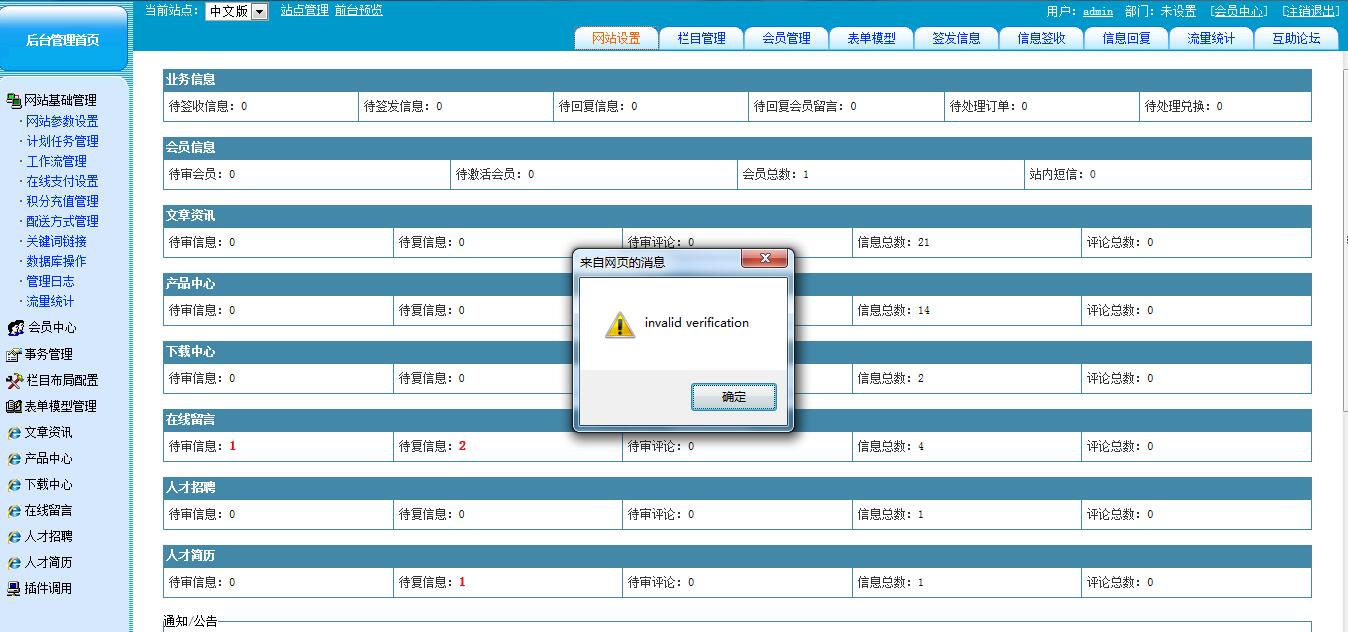
Task: Open 网站参数设置 in the sidebar
Action: point(62,121)
